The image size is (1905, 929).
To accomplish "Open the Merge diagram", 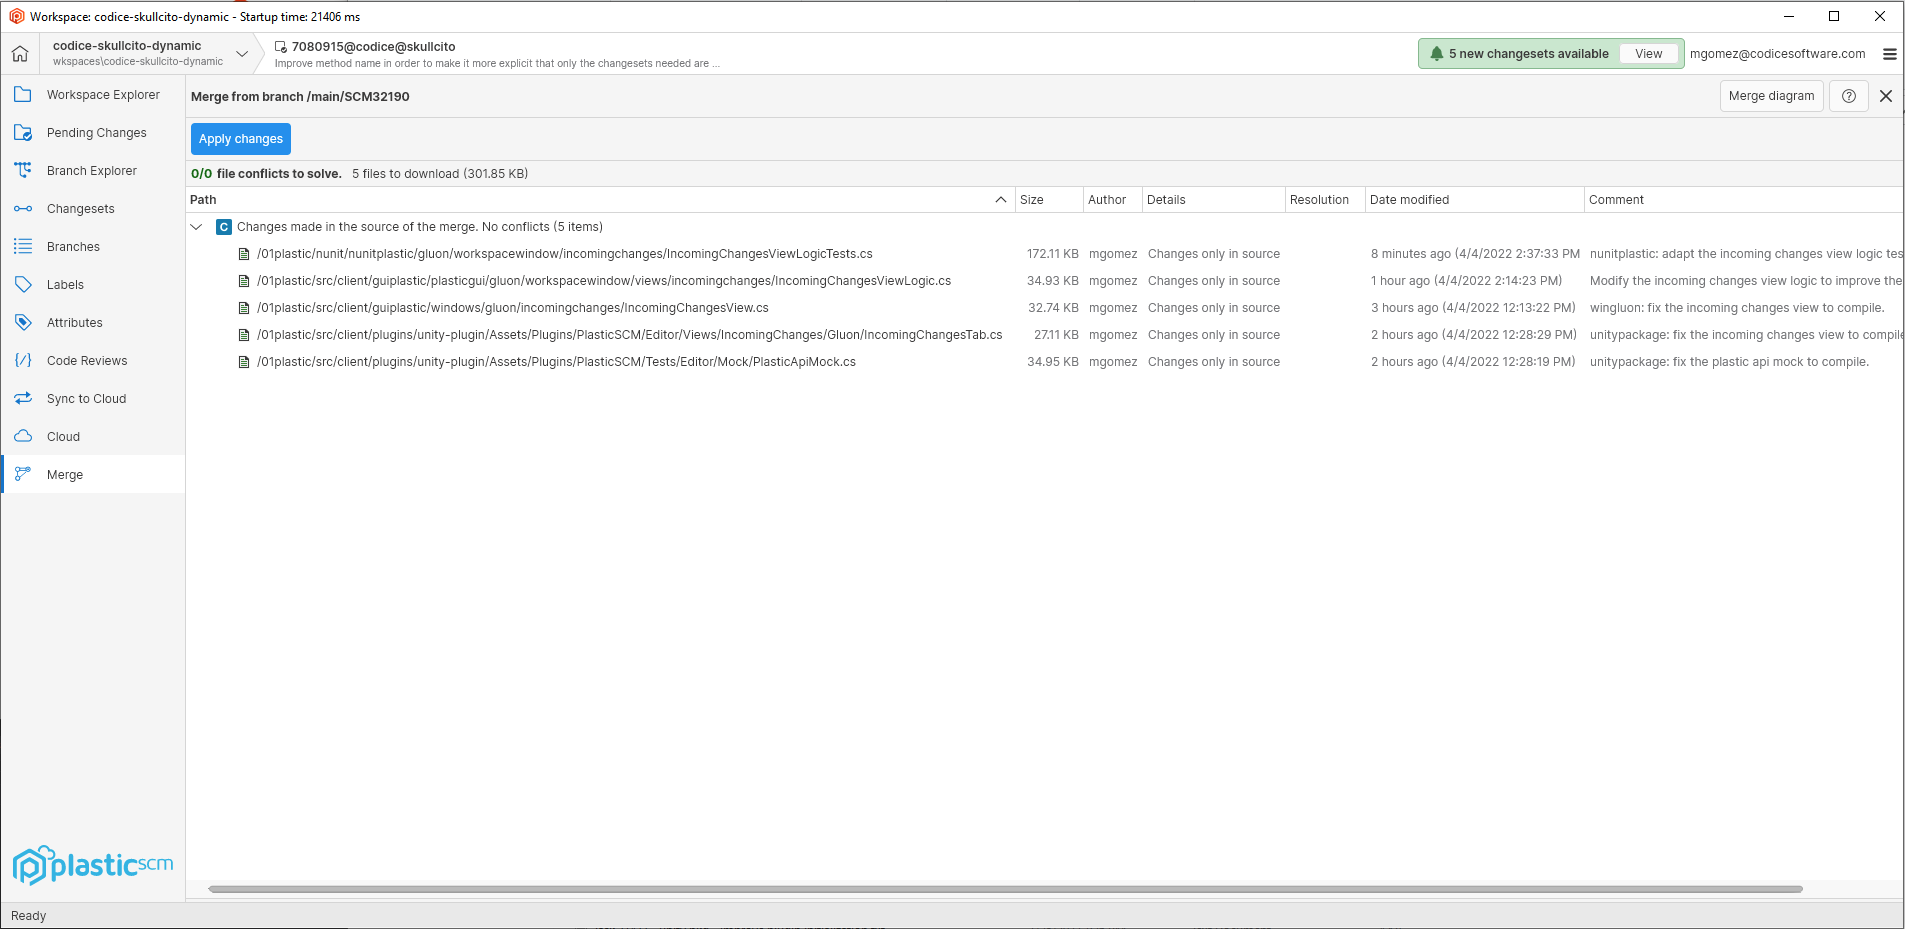I will pyautogui.click(x=1770, y=95).
